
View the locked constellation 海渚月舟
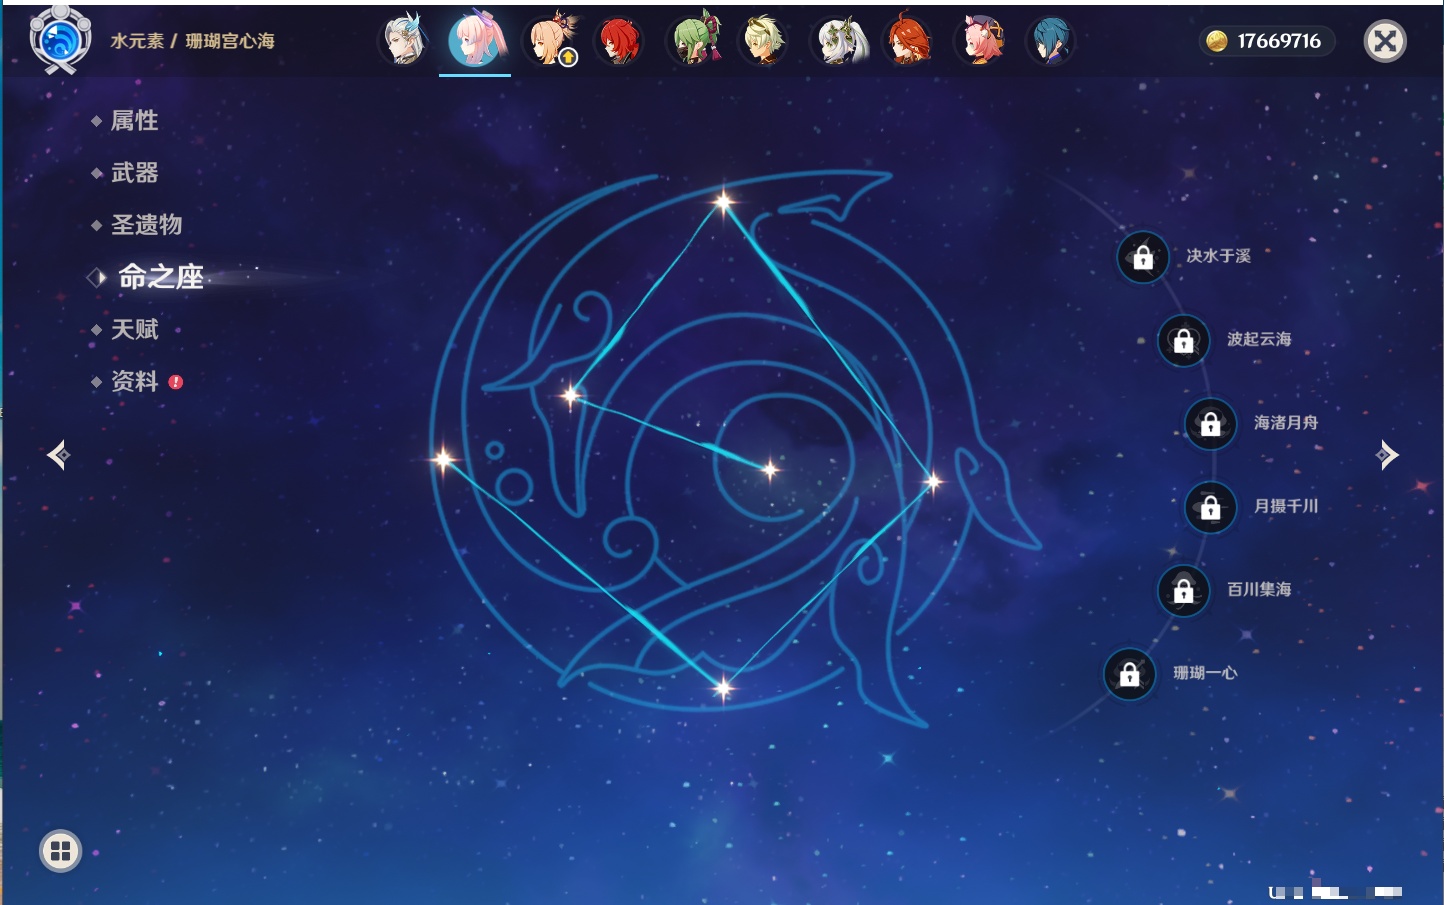coord(1210,424)
